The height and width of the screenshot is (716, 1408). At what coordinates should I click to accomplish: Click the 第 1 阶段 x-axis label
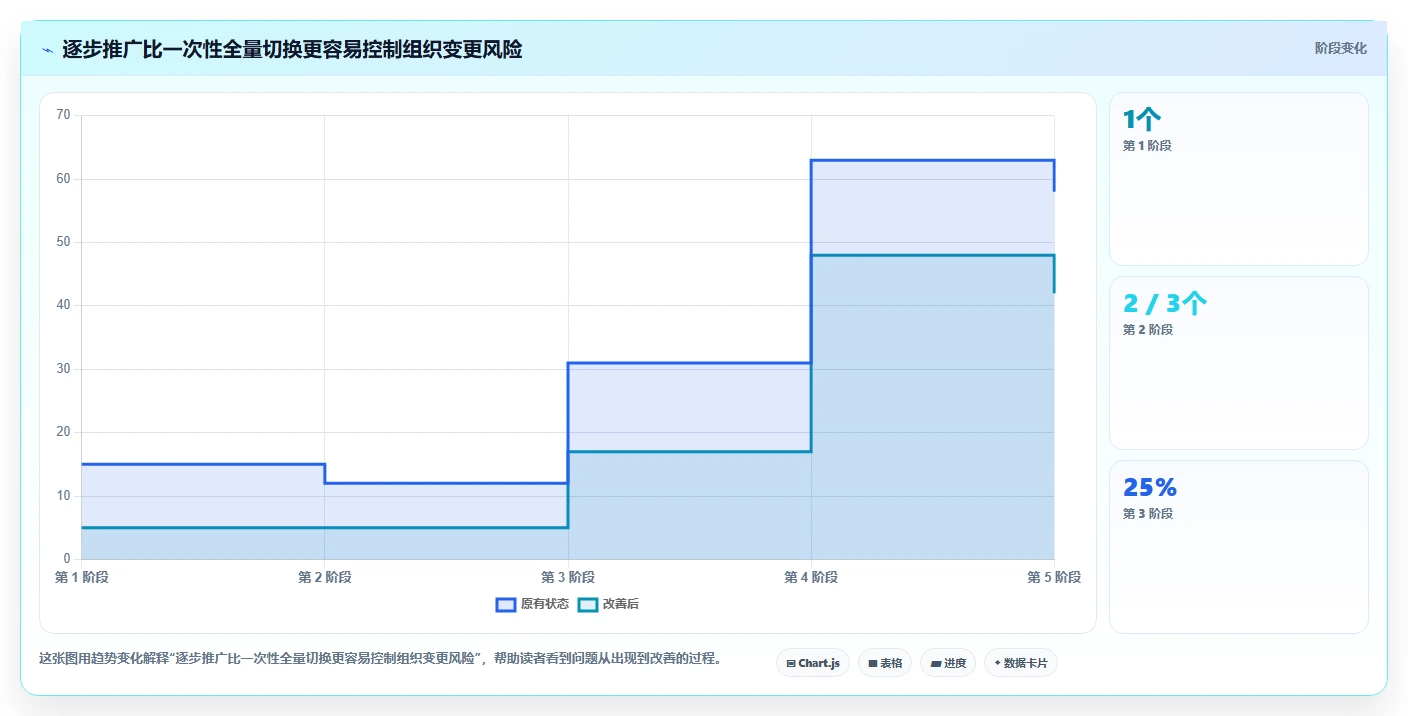81,577
